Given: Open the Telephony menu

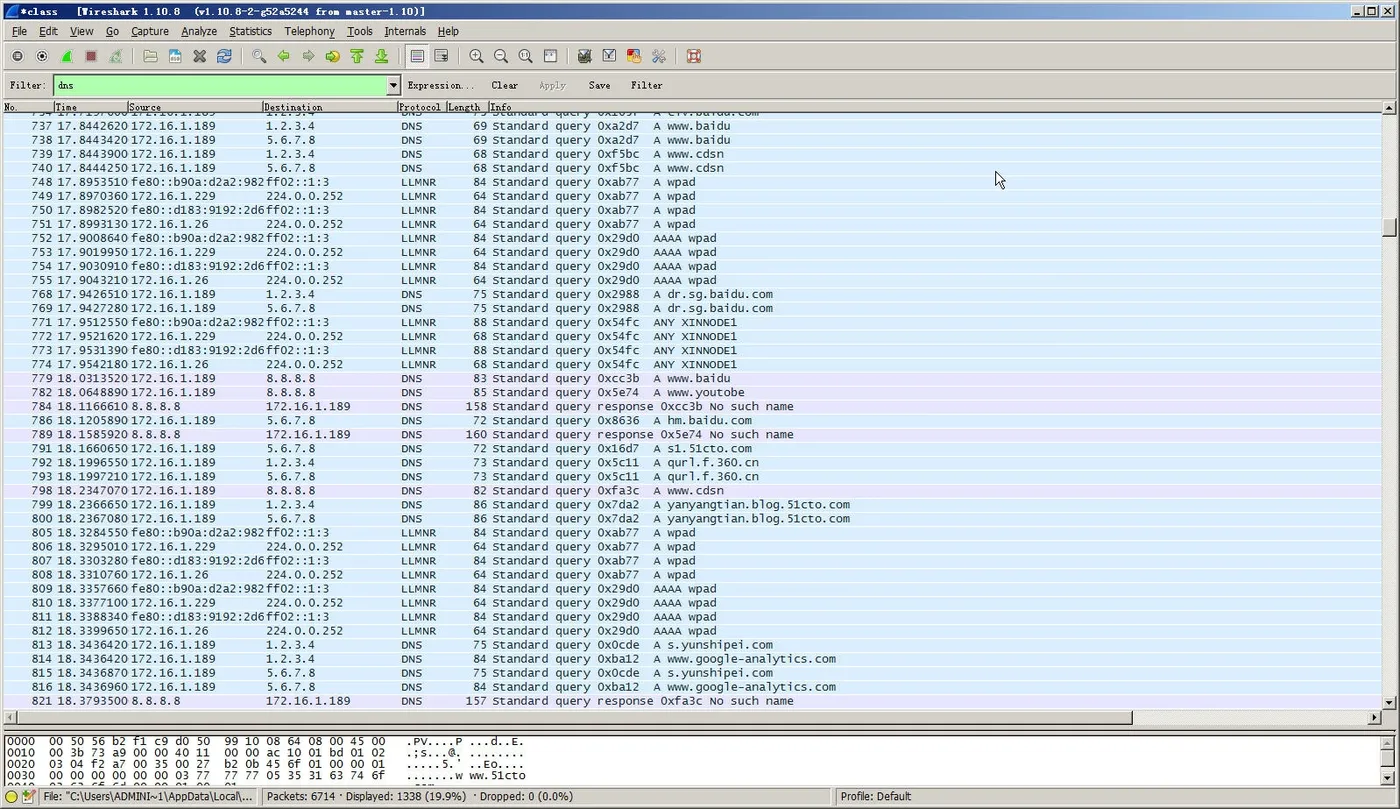Looking at the screenshot, I should click(309, 31).
